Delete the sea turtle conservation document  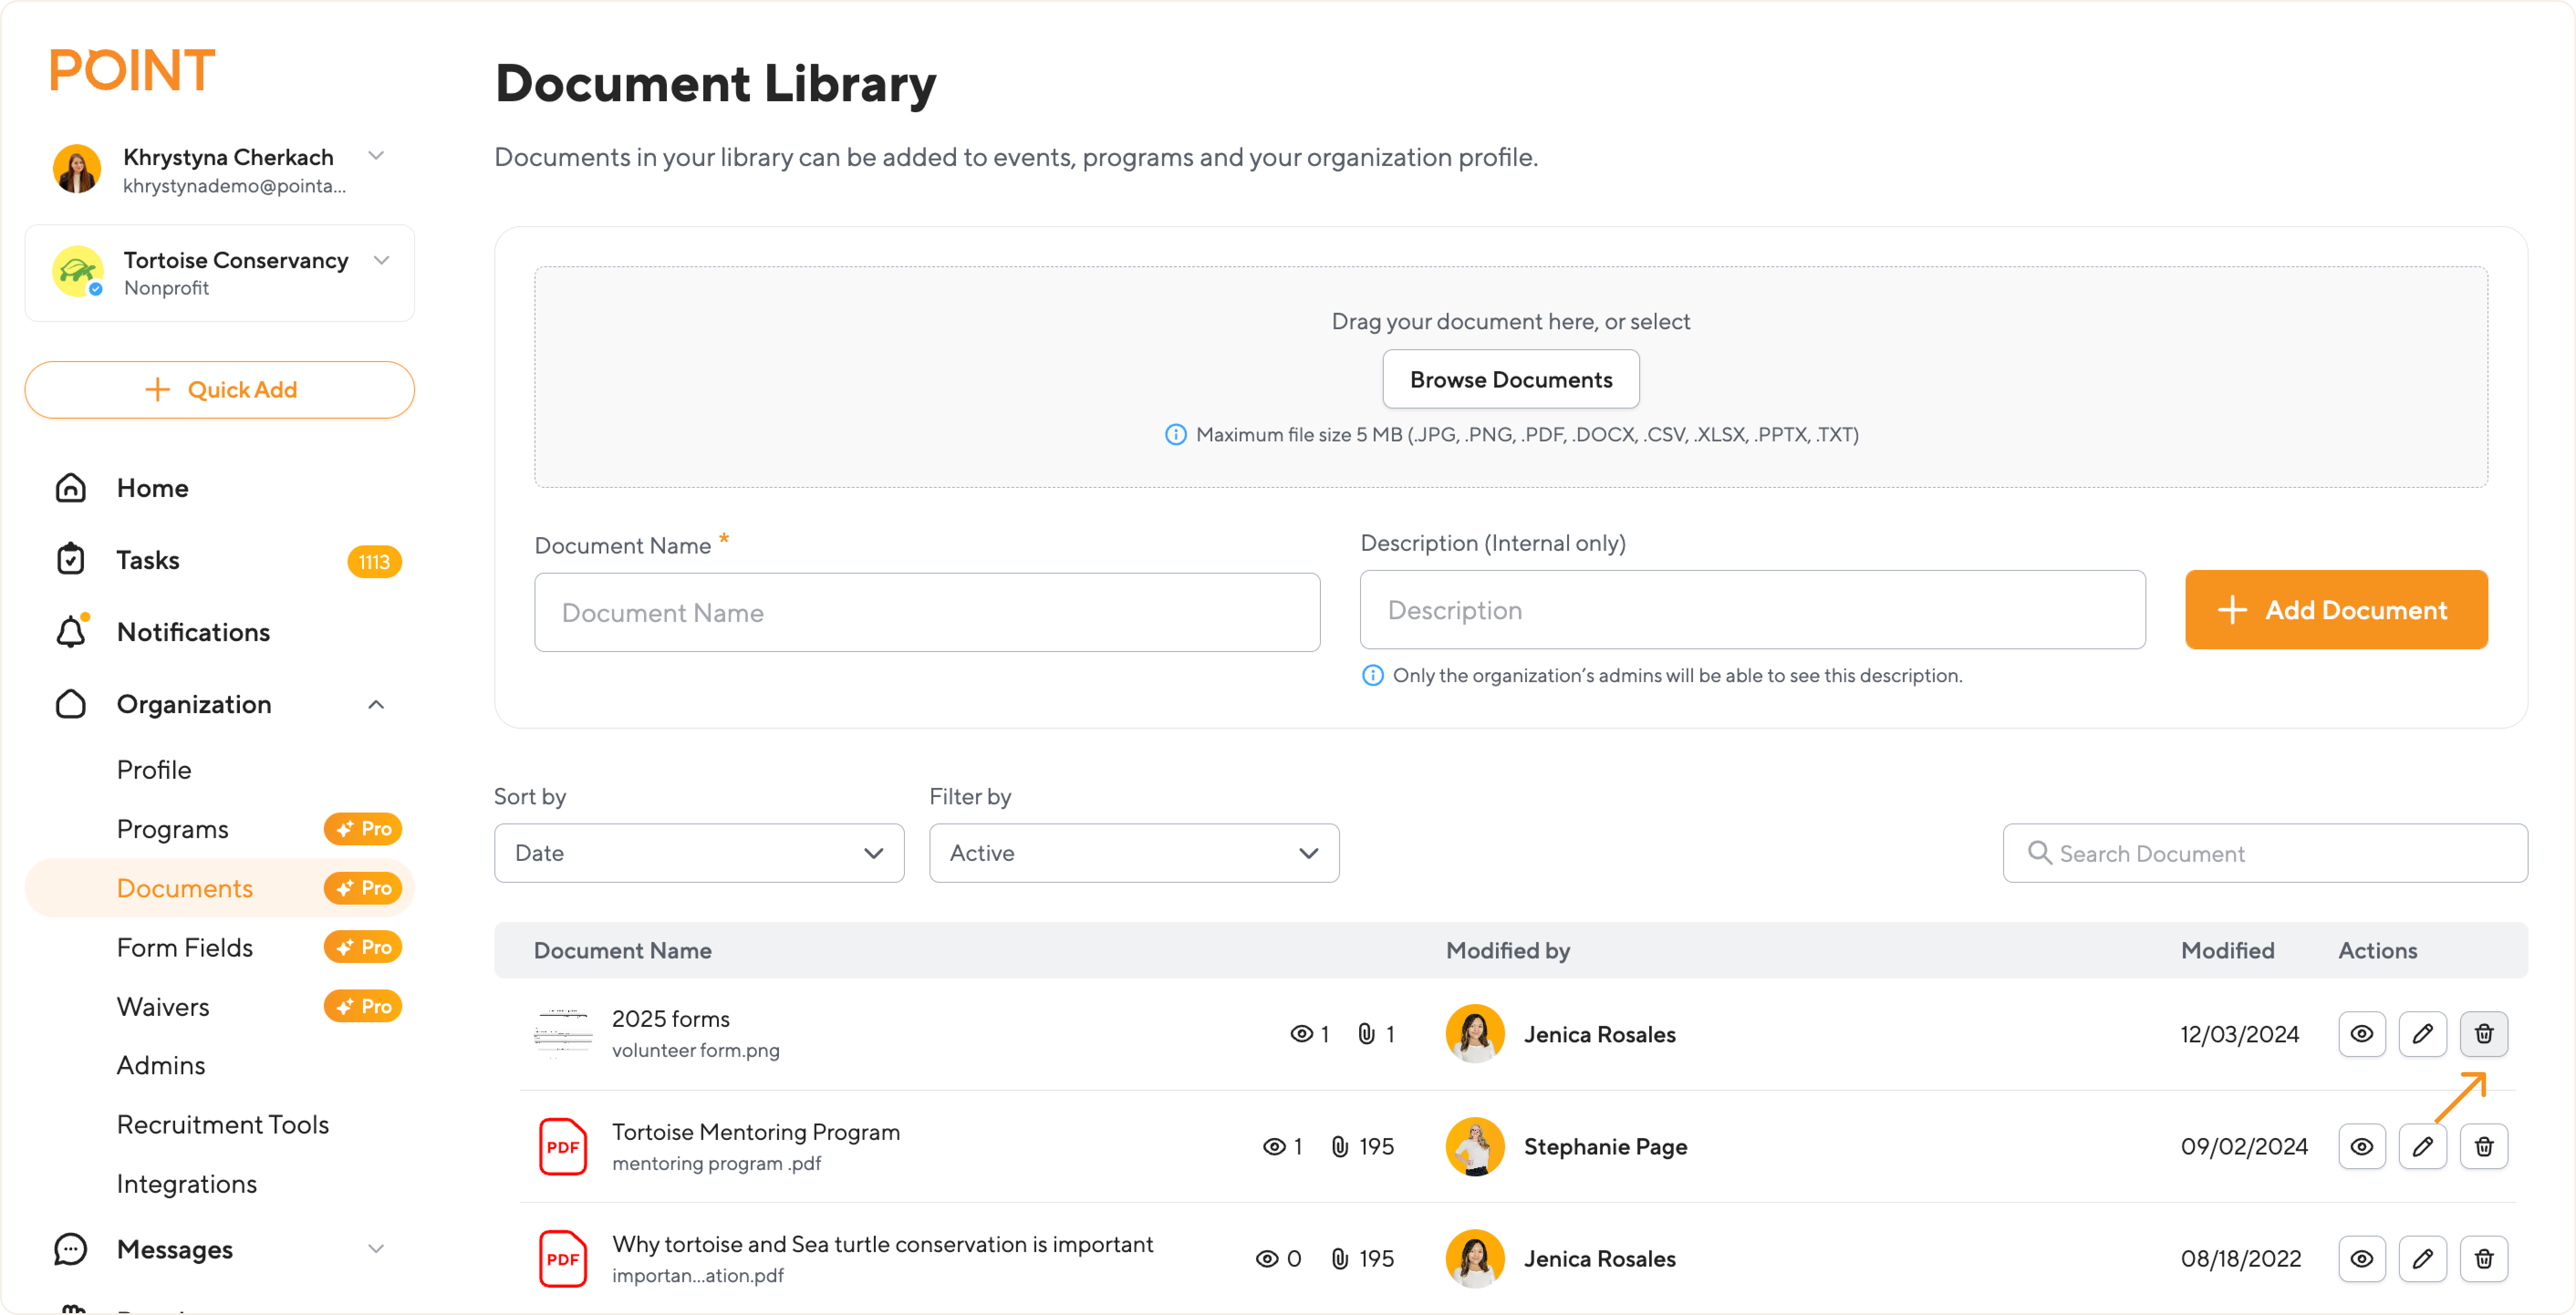(x=2484, y=1258)
